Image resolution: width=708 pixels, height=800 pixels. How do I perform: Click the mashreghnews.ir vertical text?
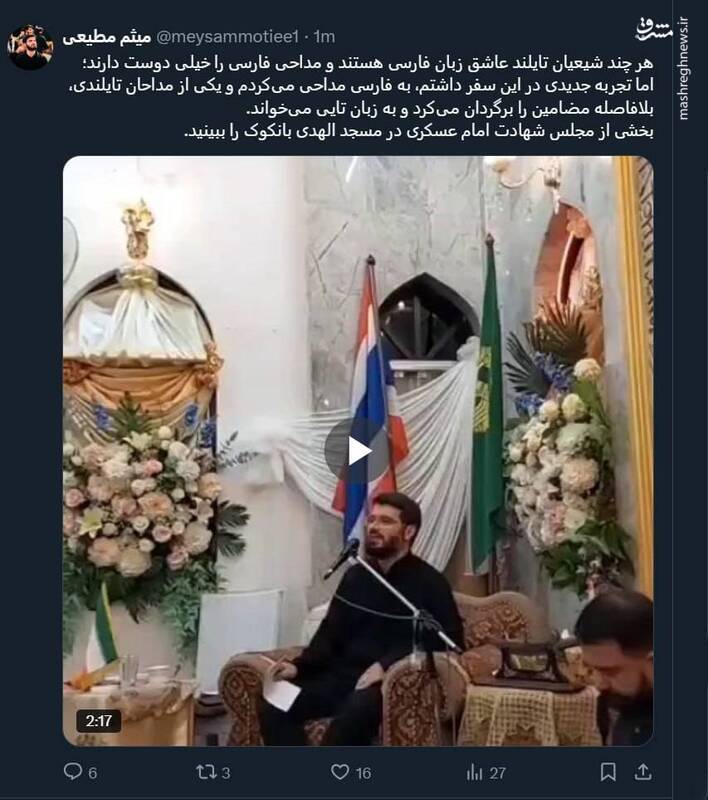(684, 68)
